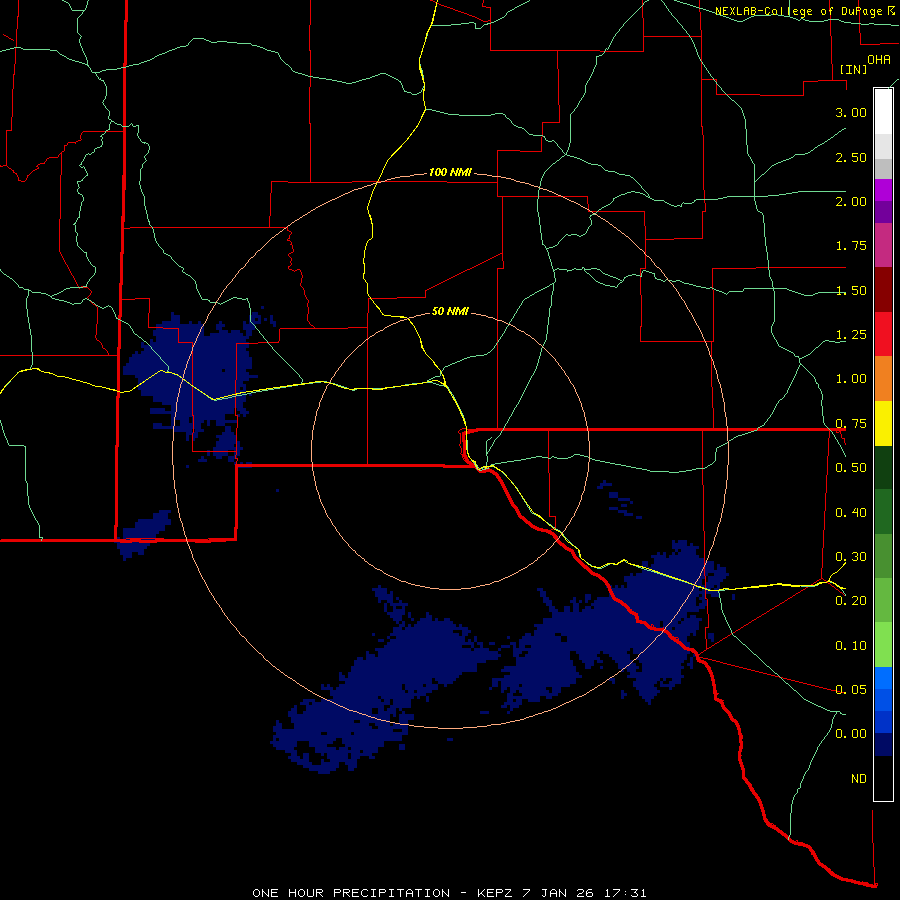Select the 1.00 legend value
Viewport: 900px width, 900px height.
[x=851, y=379]
